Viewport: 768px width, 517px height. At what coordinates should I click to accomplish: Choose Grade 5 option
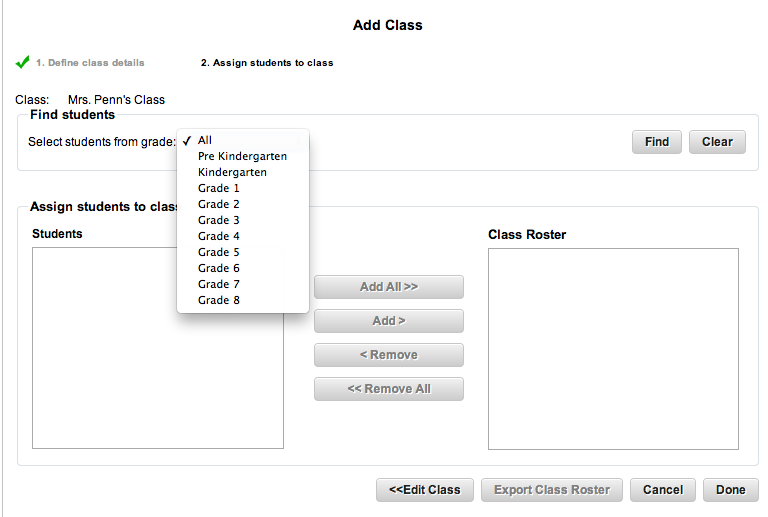pyautogui.click(x=219, y=252)
